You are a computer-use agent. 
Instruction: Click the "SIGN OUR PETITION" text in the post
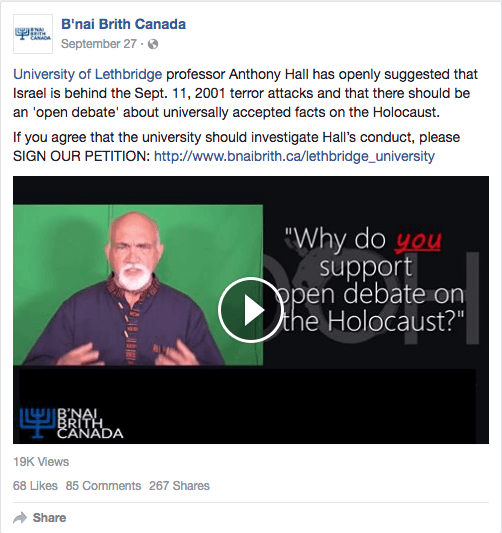[81, 156]
